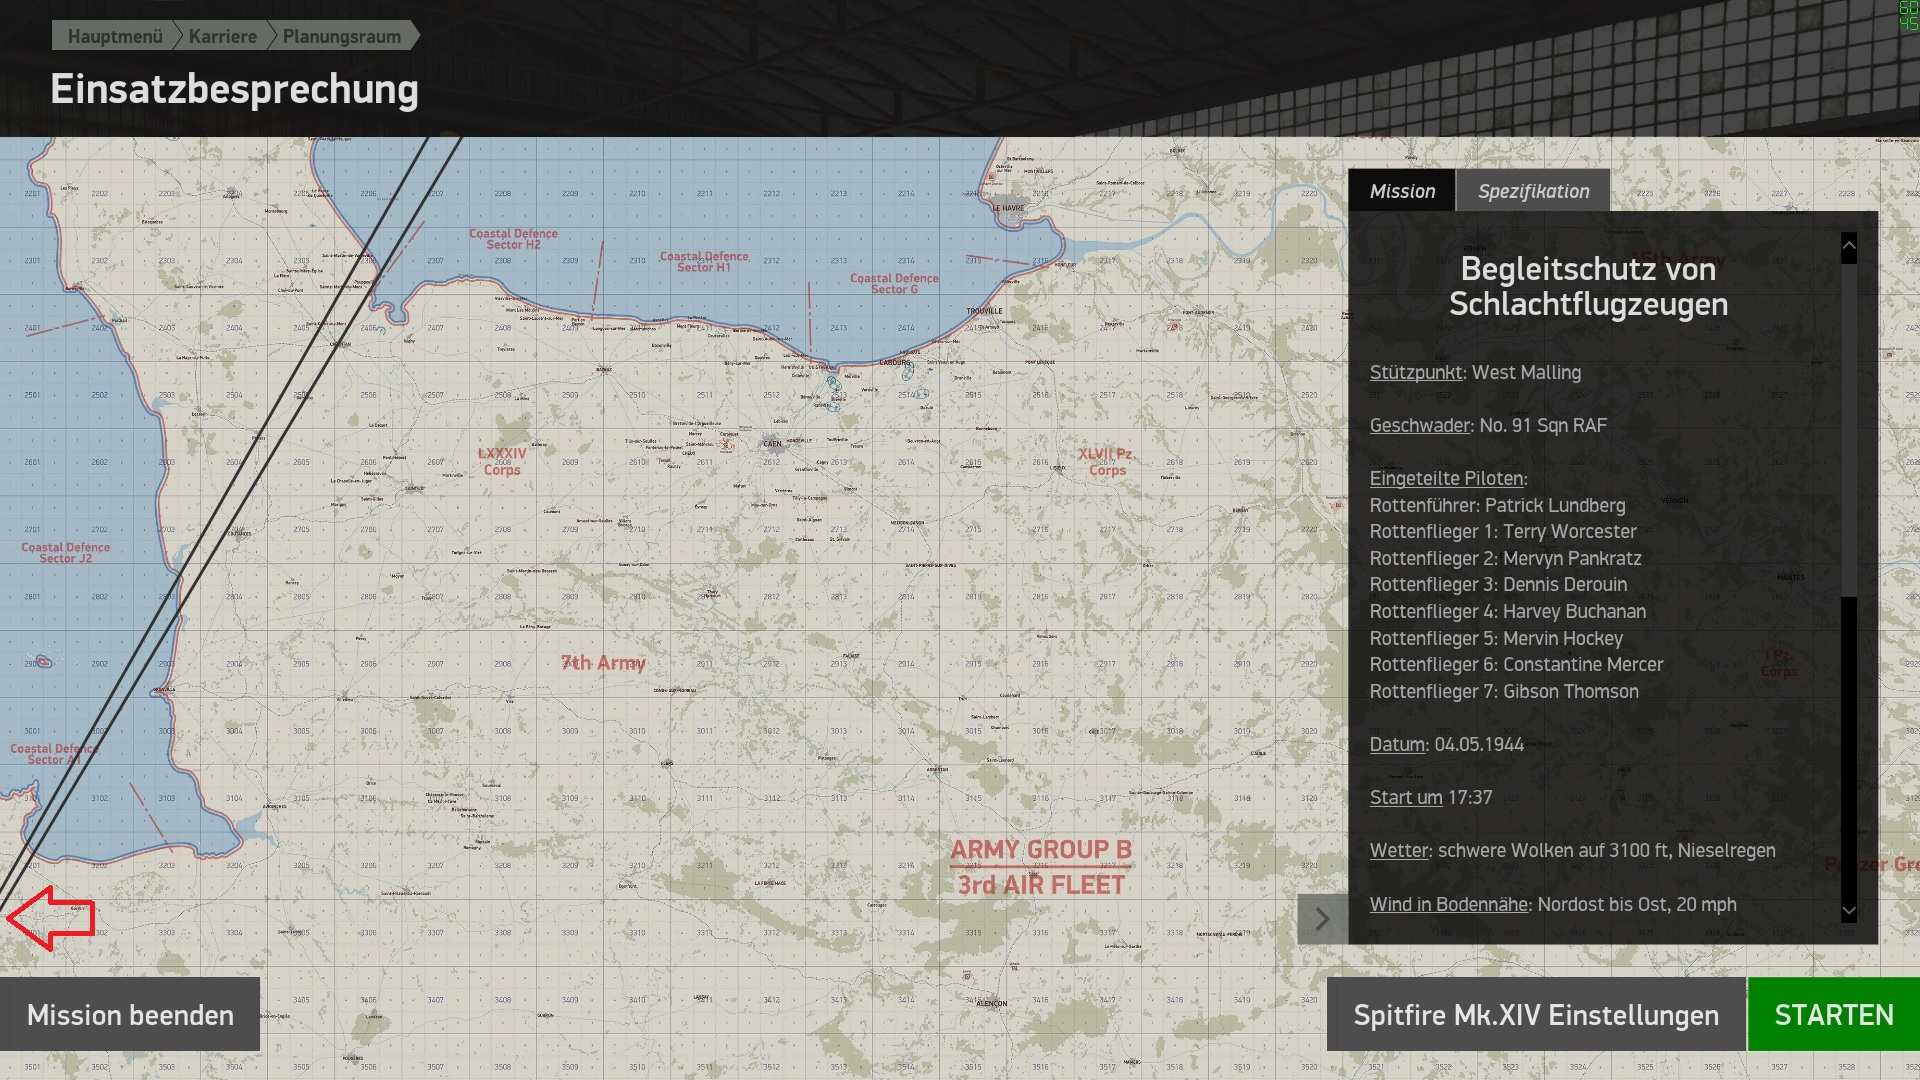
Task: Click Rottenflieger 3: Dennis Derouin
Action: click(x=1498, y=585)
